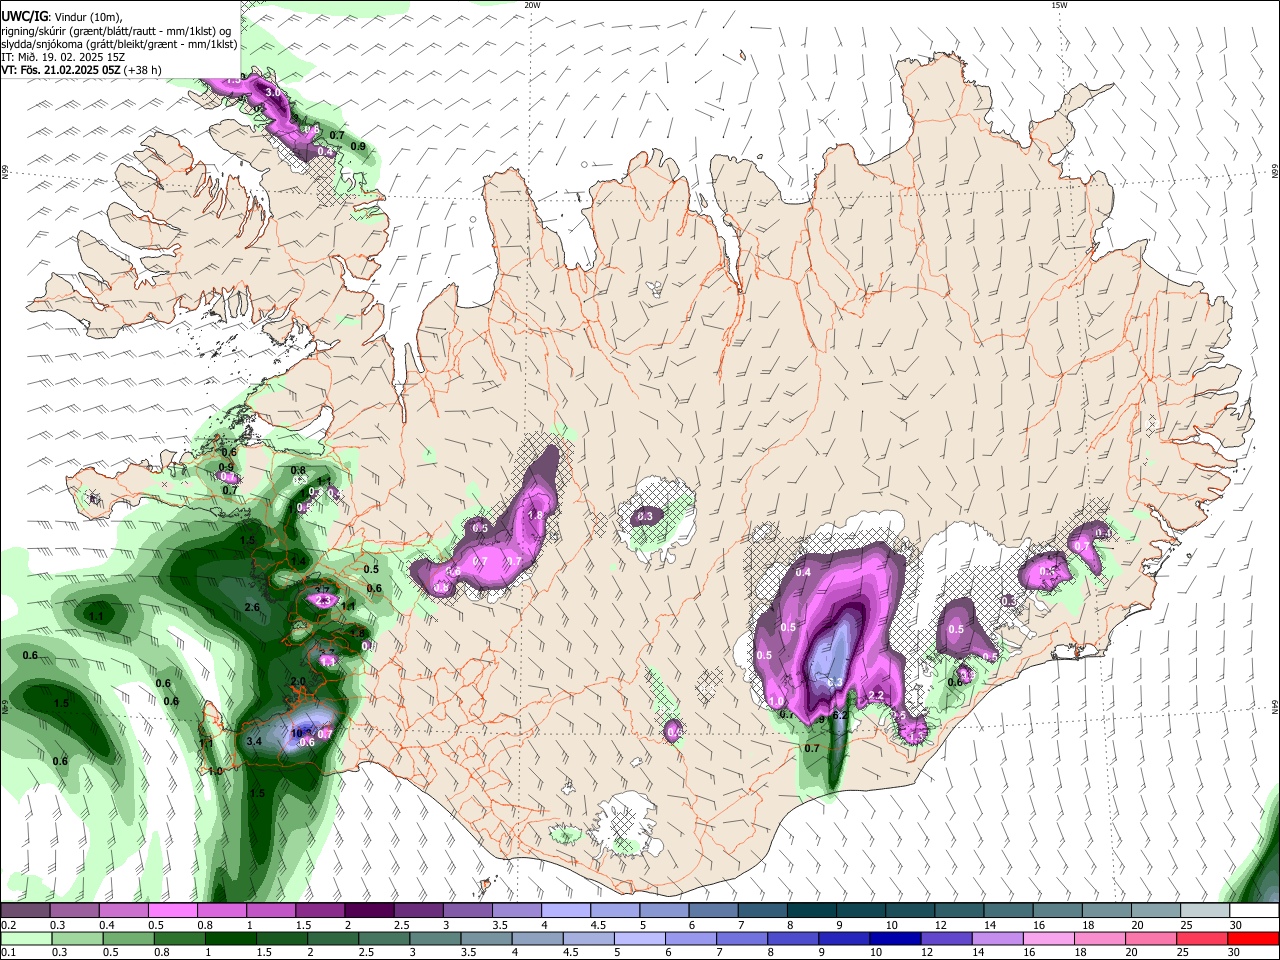Select the palest green 0.1 swatch in the rain legend

pos(27,938)
